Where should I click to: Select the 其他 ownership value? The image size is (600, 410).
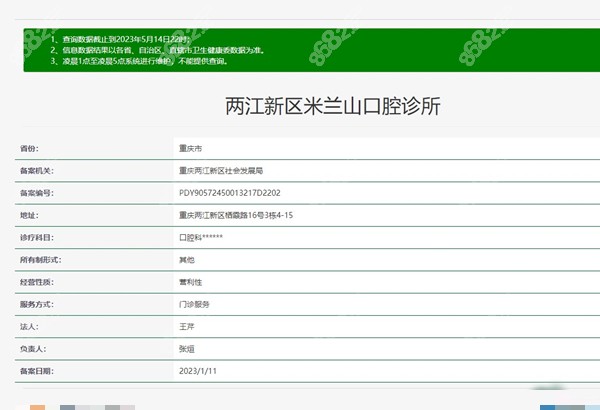coord(187,260)
